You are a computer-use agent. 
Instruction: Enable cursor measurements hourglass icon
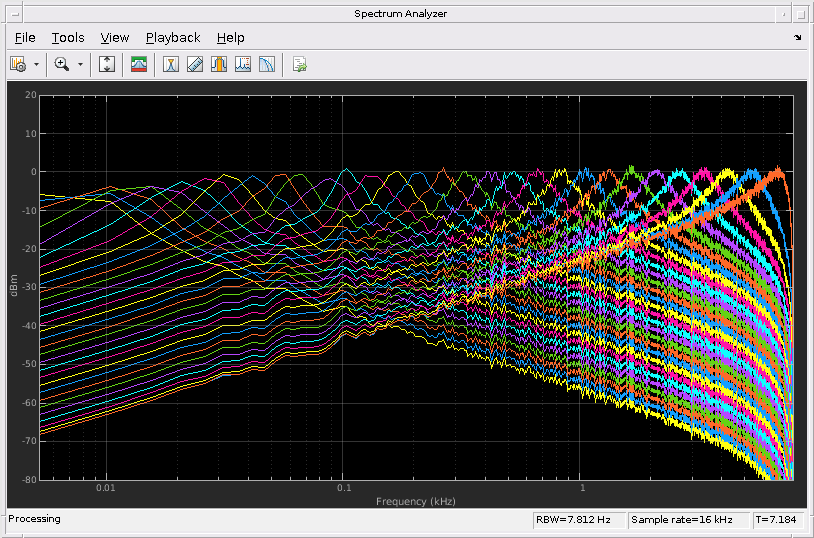(x=171, y=64)
